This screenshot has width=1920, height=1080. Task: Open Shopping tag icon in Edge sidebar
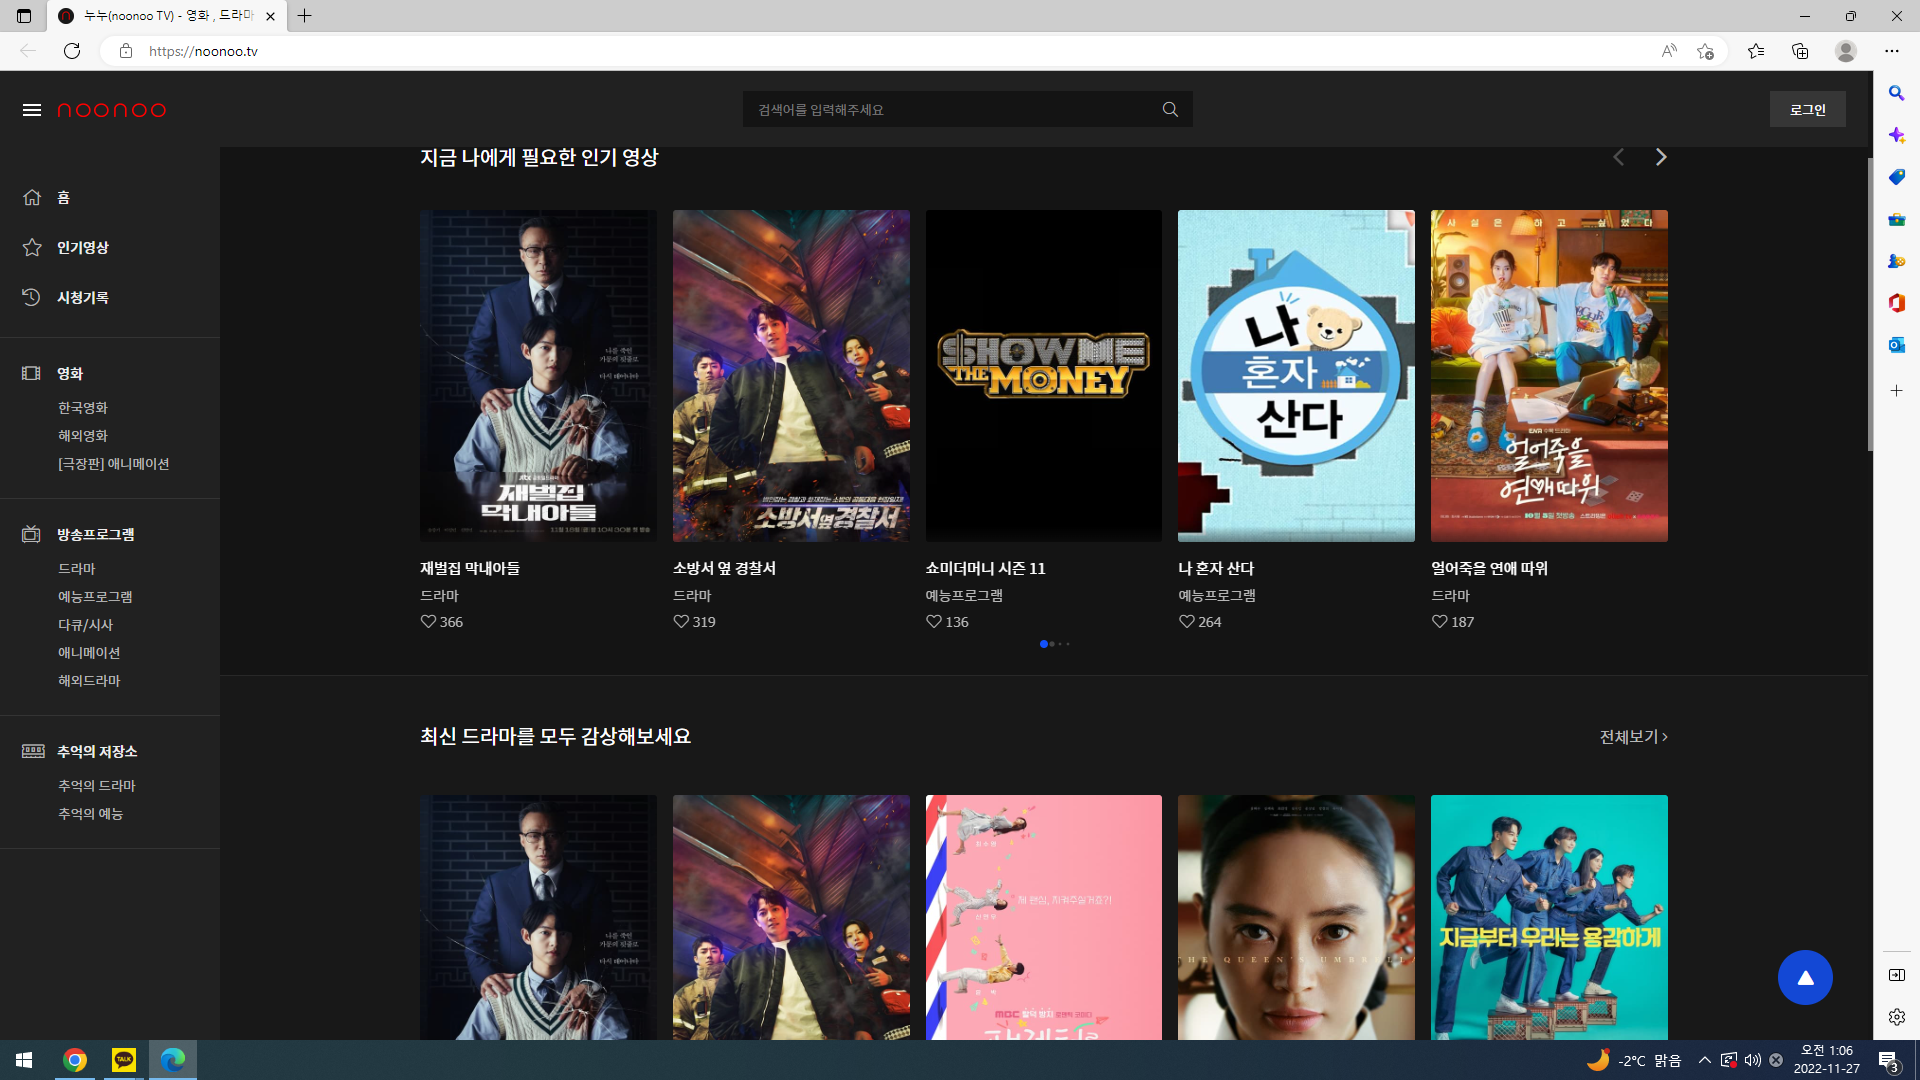tap(1896, 177)
